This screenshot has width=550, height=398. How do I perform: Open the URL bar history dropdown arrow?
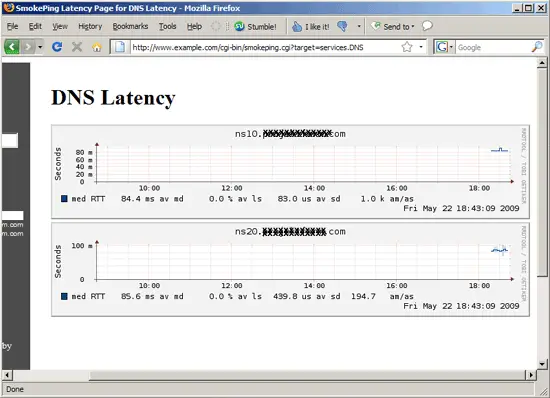[x=421, y=47]
